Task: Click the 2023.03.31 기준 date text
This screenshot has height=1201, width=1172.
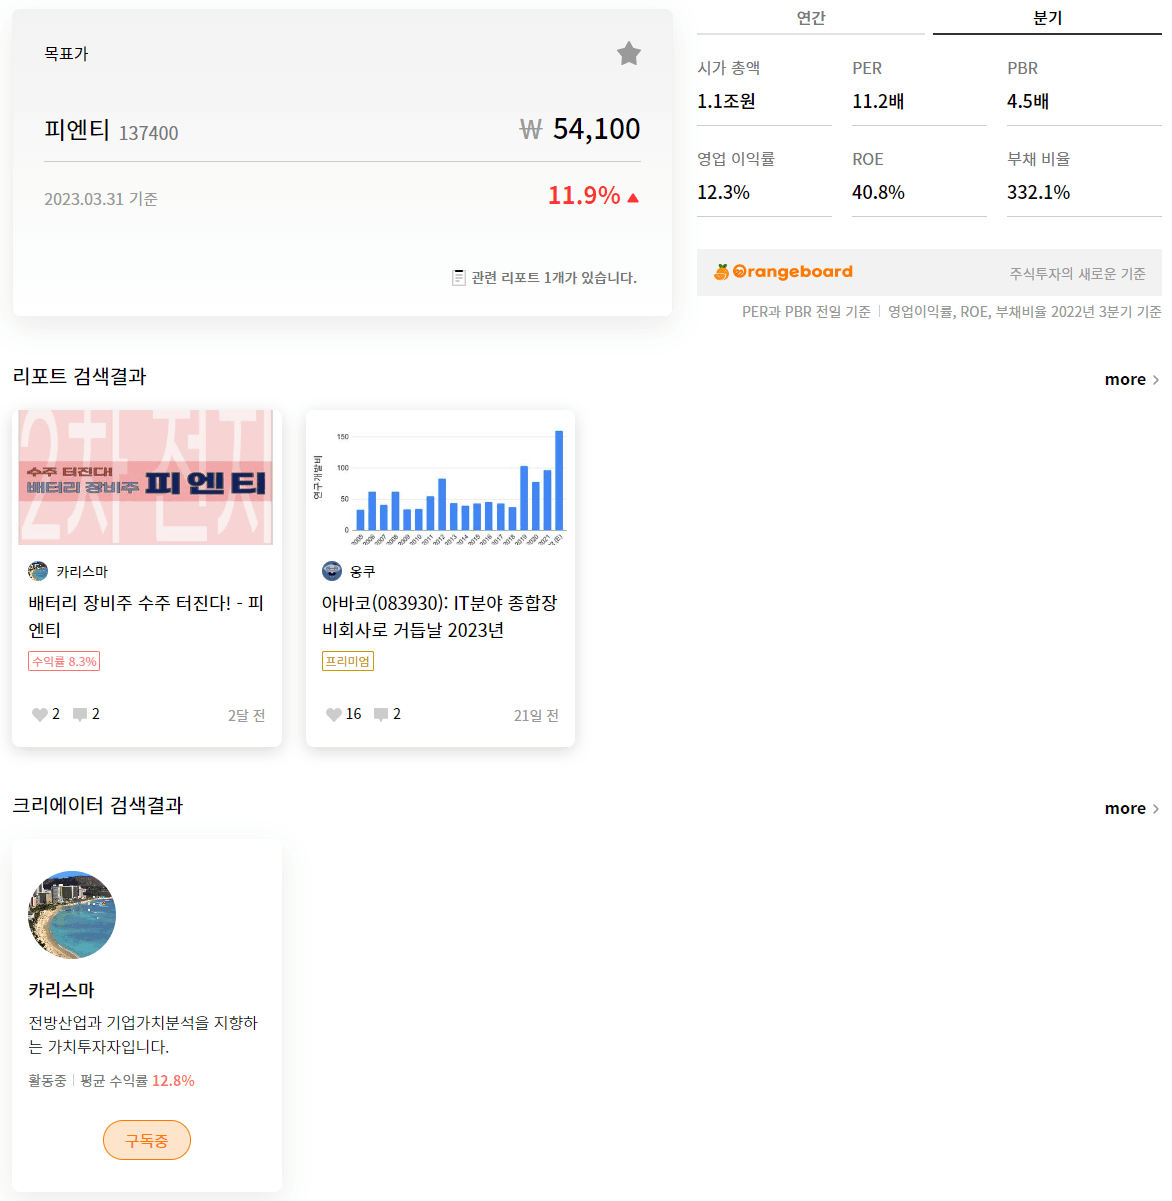Action: coord(101,199)
